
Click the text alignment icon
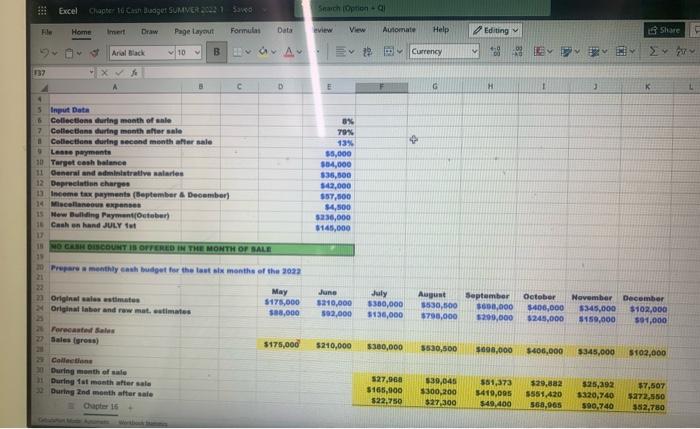(340, 52)
